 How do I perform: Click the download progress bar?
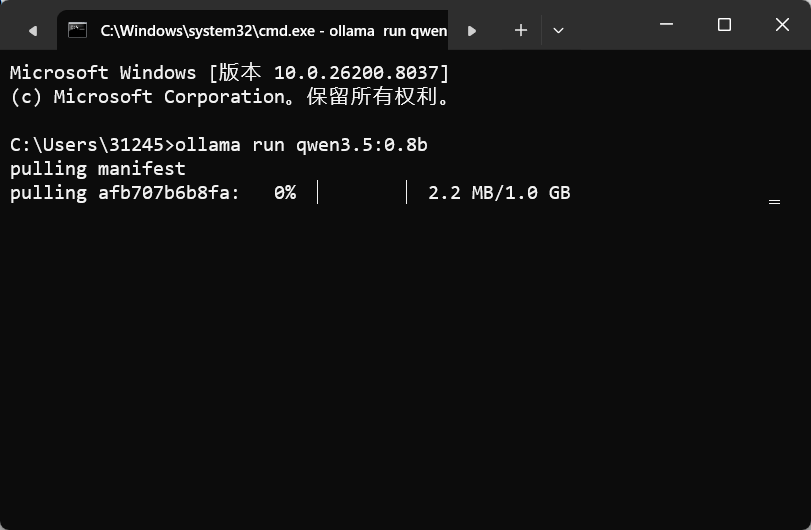362,192
